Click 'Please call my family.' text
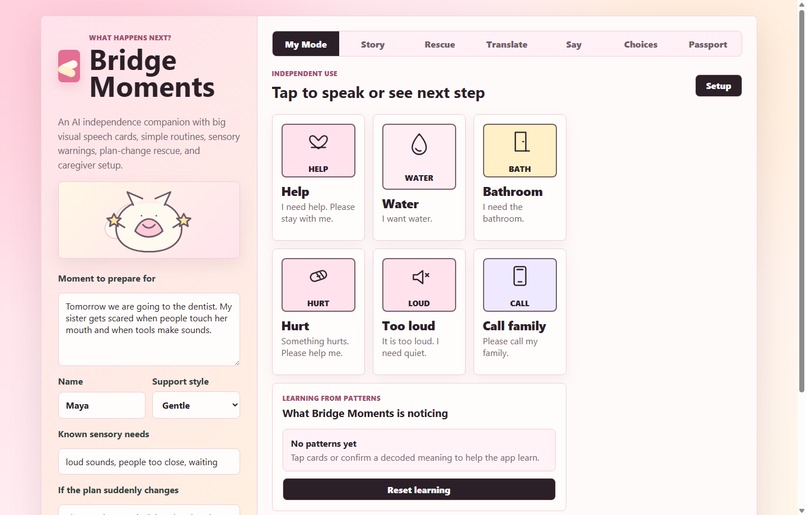 click(510, 347)
